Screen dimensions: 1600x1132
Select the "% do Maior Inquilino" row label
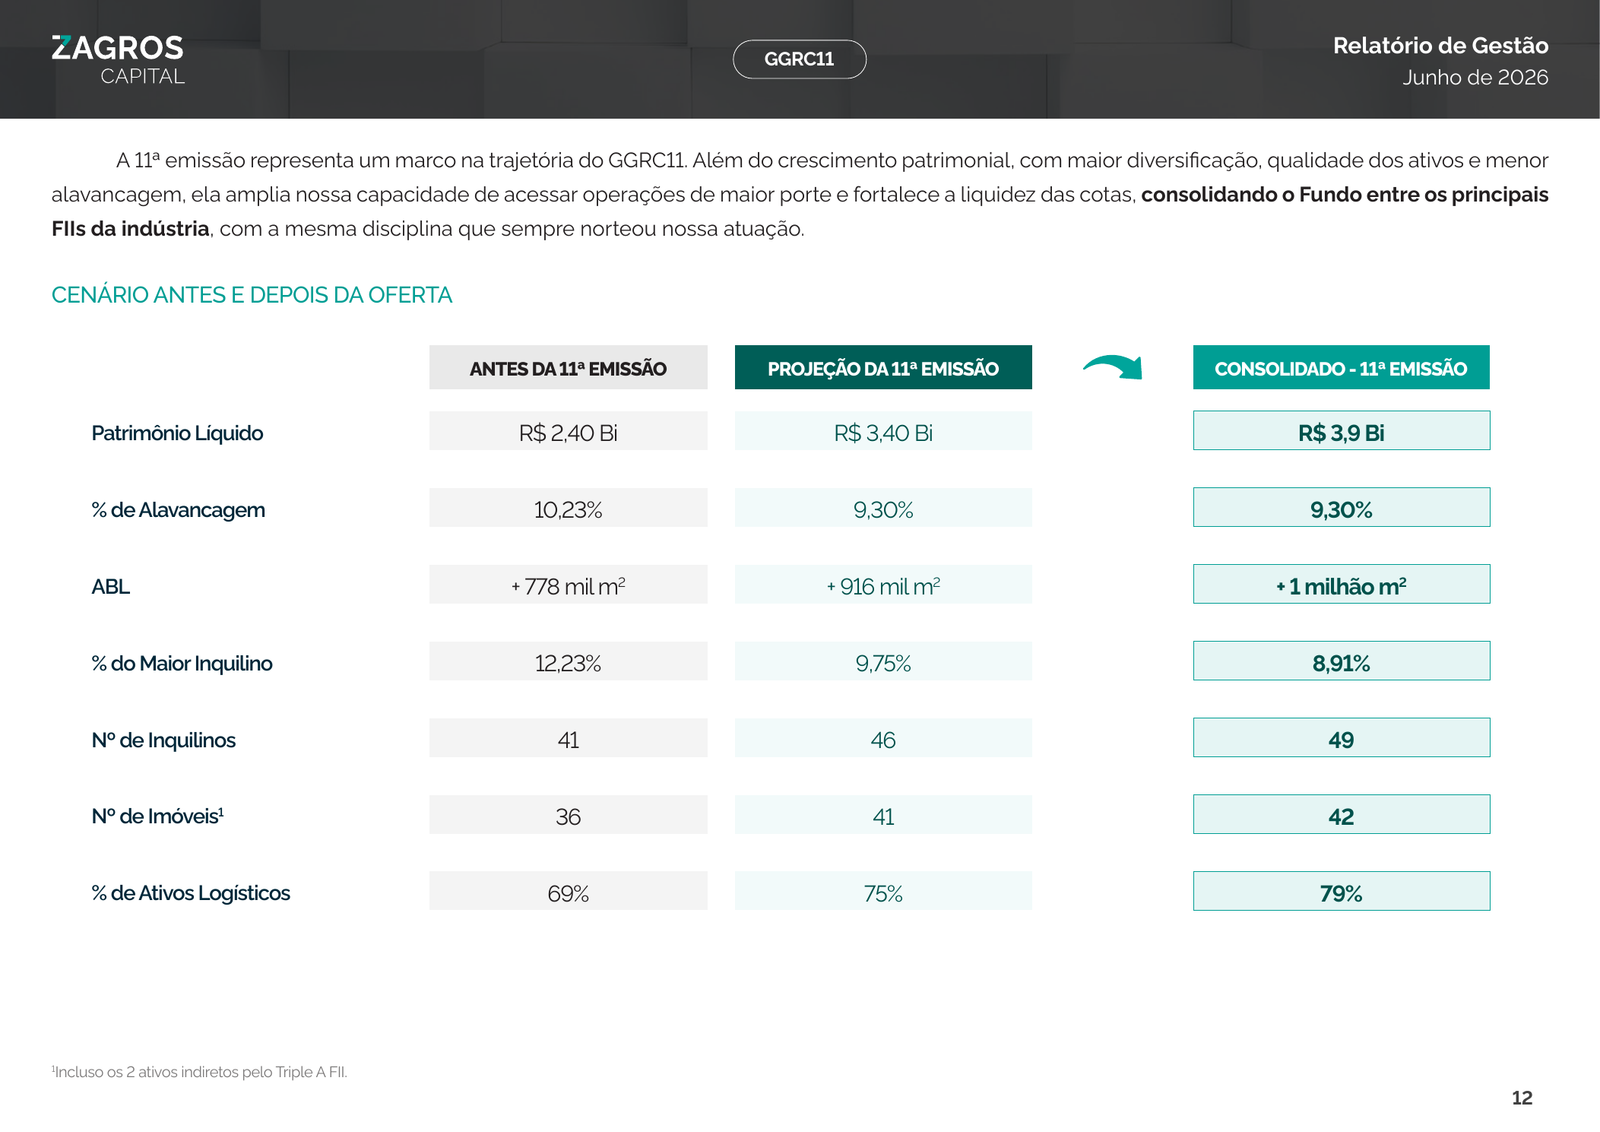click(181, 663)
